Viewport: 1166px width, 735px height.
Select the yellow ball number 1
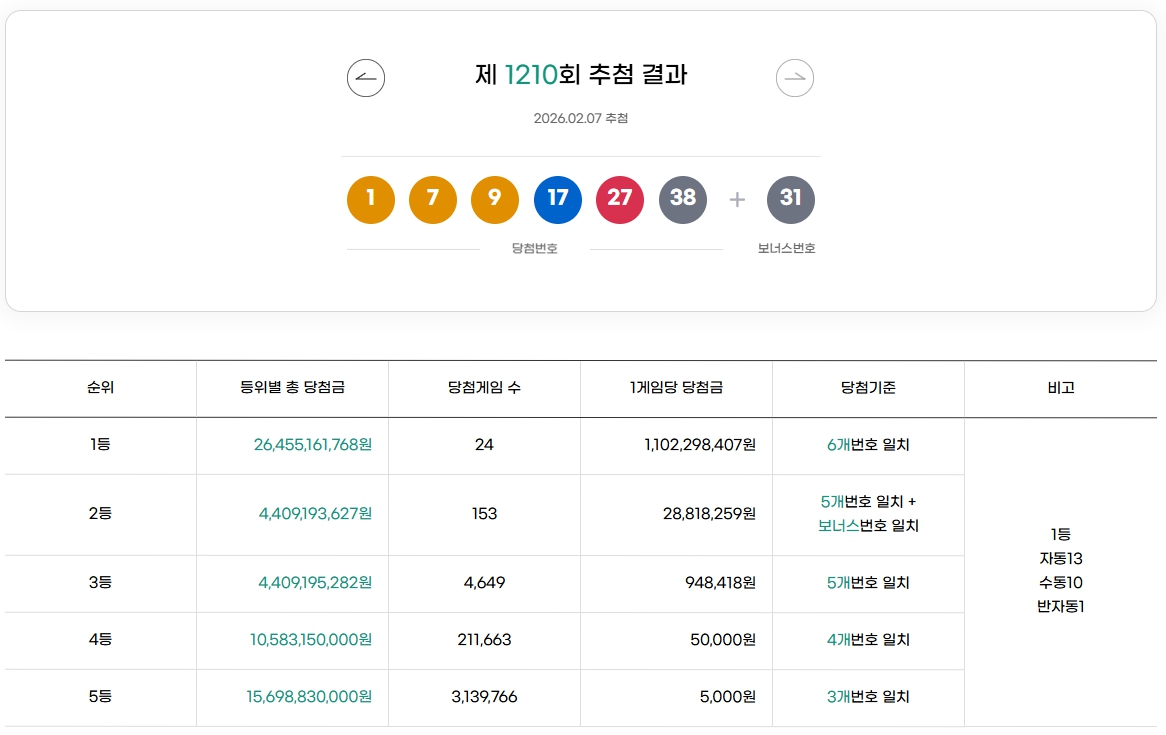coord(370,199)
